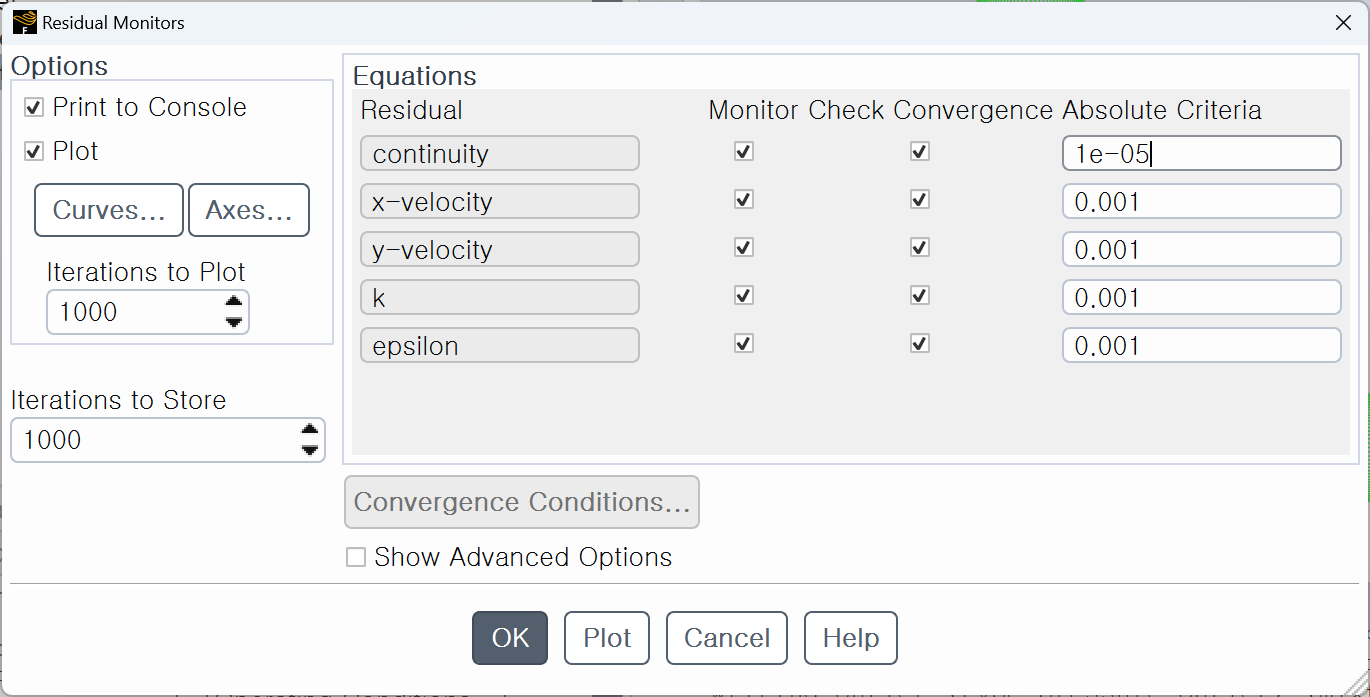1370x697 pixels.
Task: Increase Iterations to Plot with up arrow
Action: pyautogui.click(x=234, y=302)
